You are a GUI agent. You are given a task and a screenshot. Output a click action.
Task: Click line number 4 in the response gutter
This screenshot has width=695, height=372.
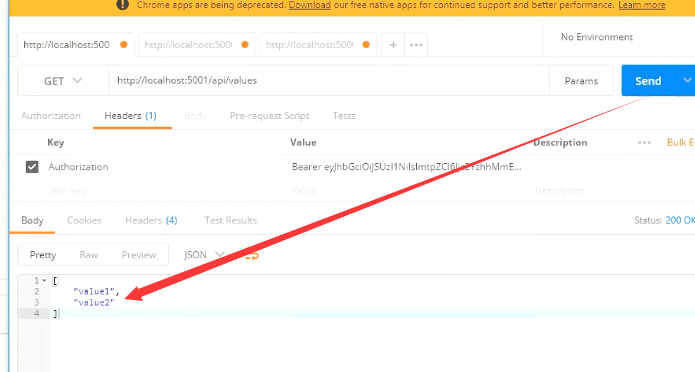pos(36,313)
